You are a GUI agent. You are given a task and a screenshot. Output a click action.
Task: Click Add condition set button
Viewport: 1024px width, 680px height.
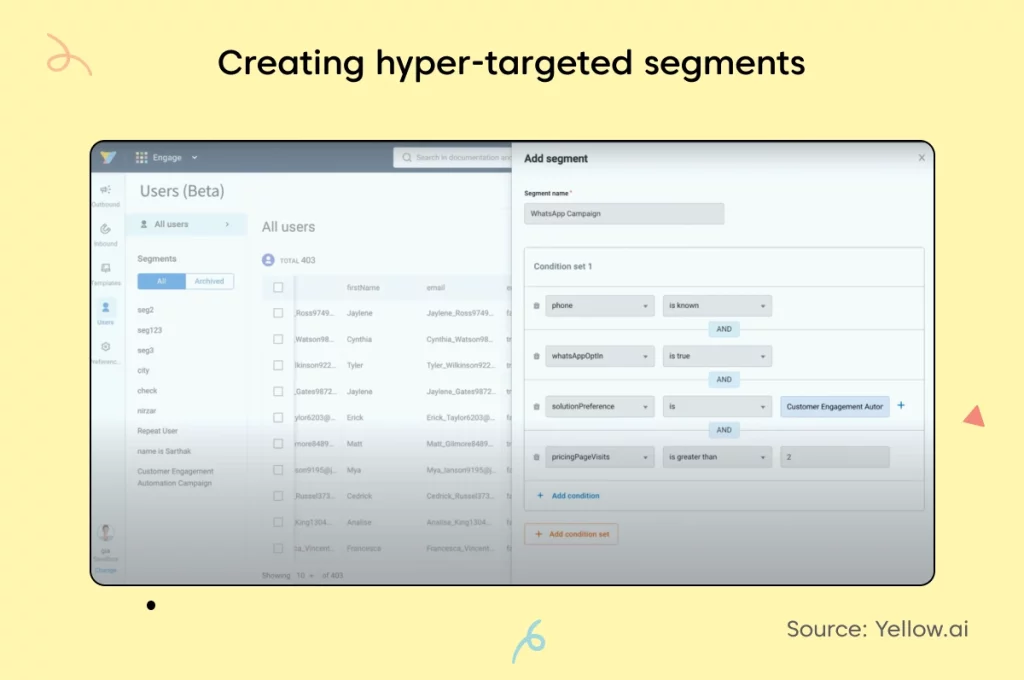(x=571, y=534)
